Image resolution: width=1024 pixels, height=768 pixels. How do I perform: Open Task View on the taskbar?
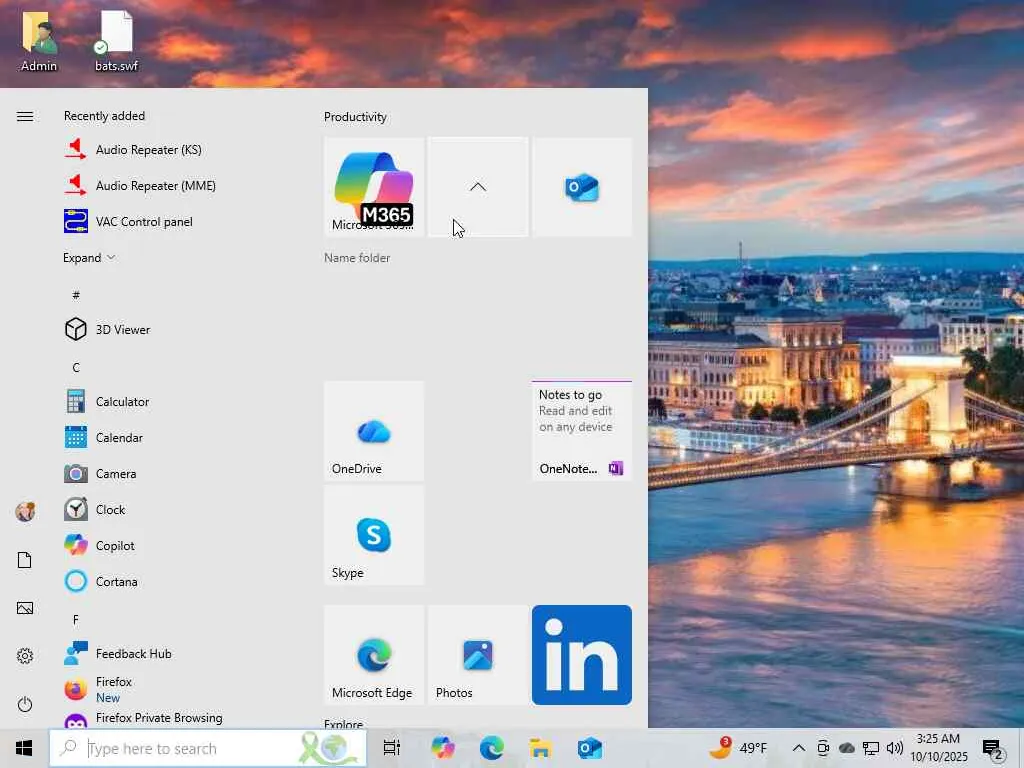coord(392,748)
